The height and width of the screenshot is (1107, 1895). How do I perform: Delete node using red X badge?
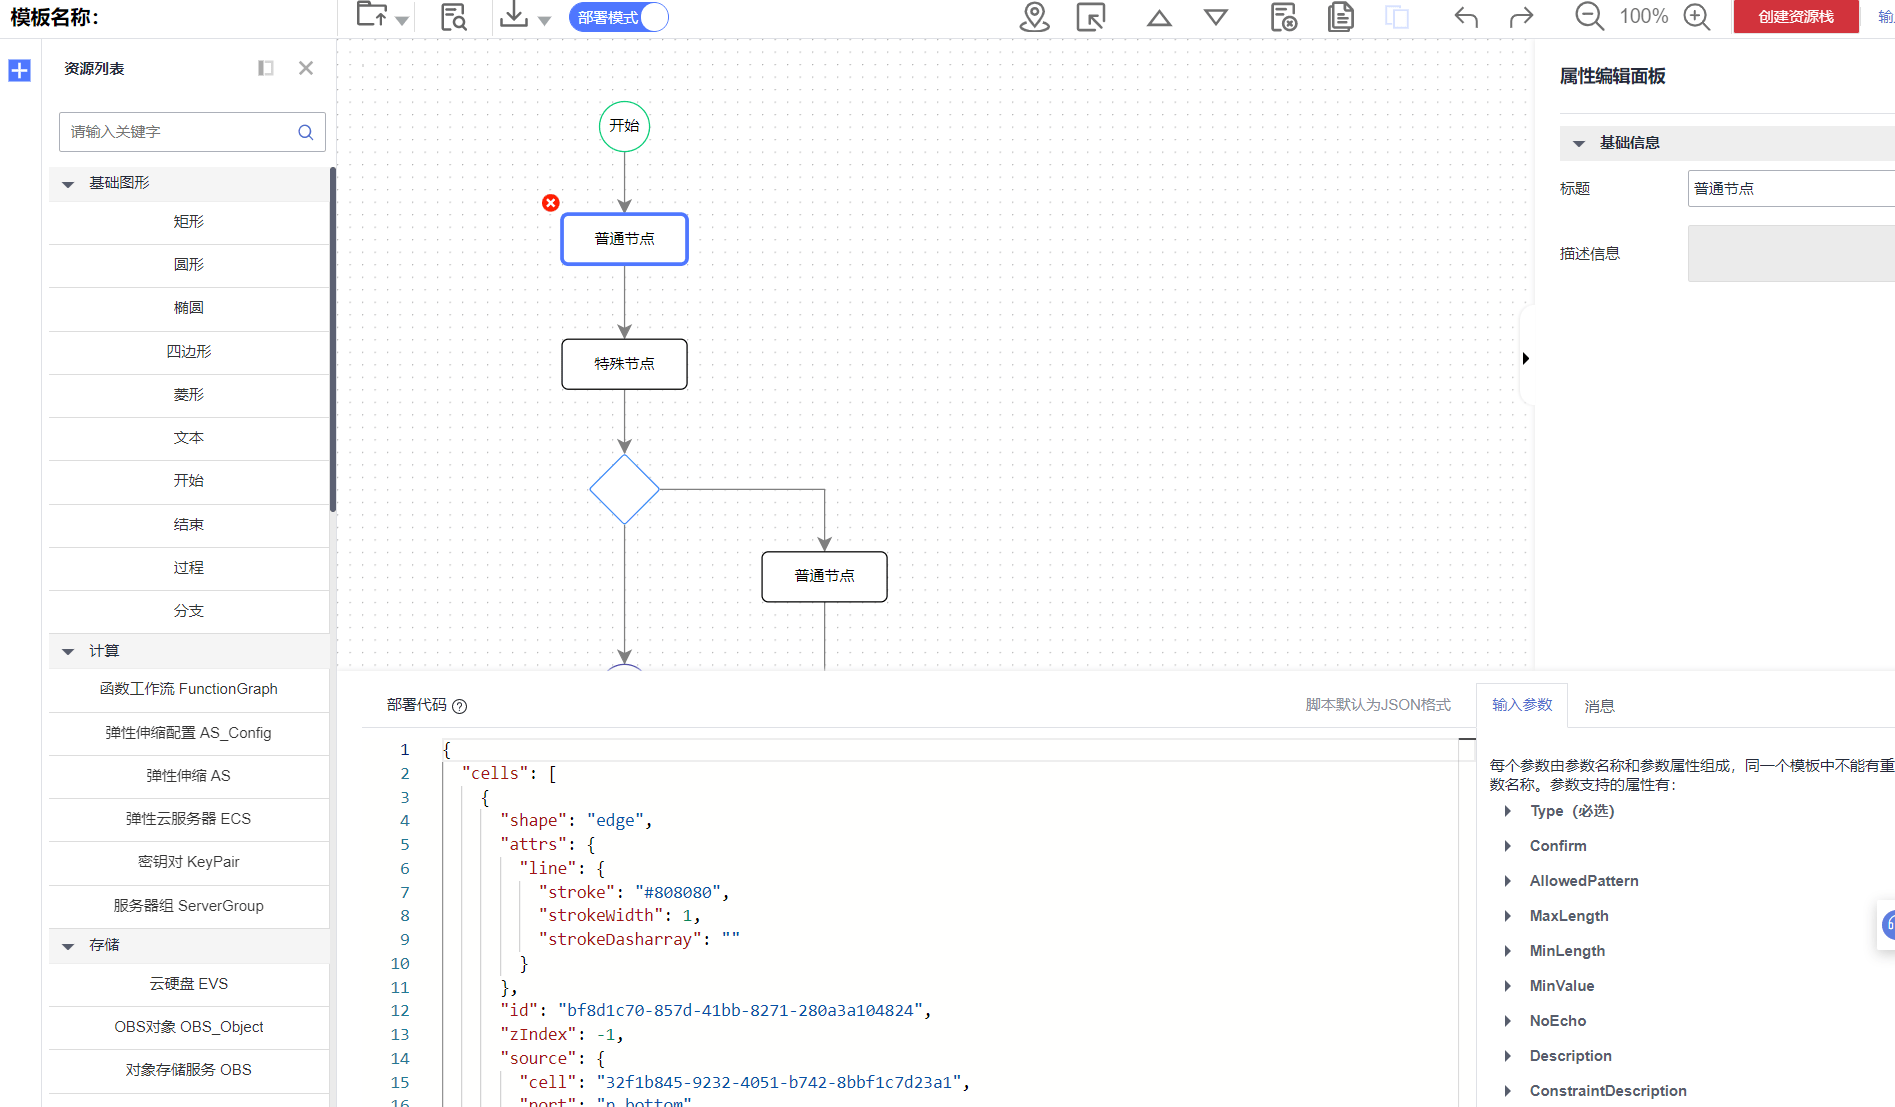point(551,203)
